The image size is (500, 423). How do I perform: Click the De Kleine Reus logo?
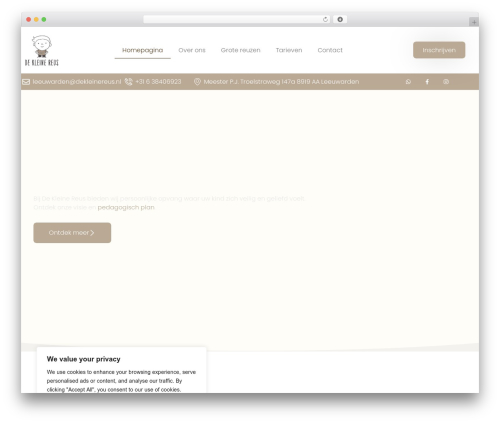click(x=42, y=50)
